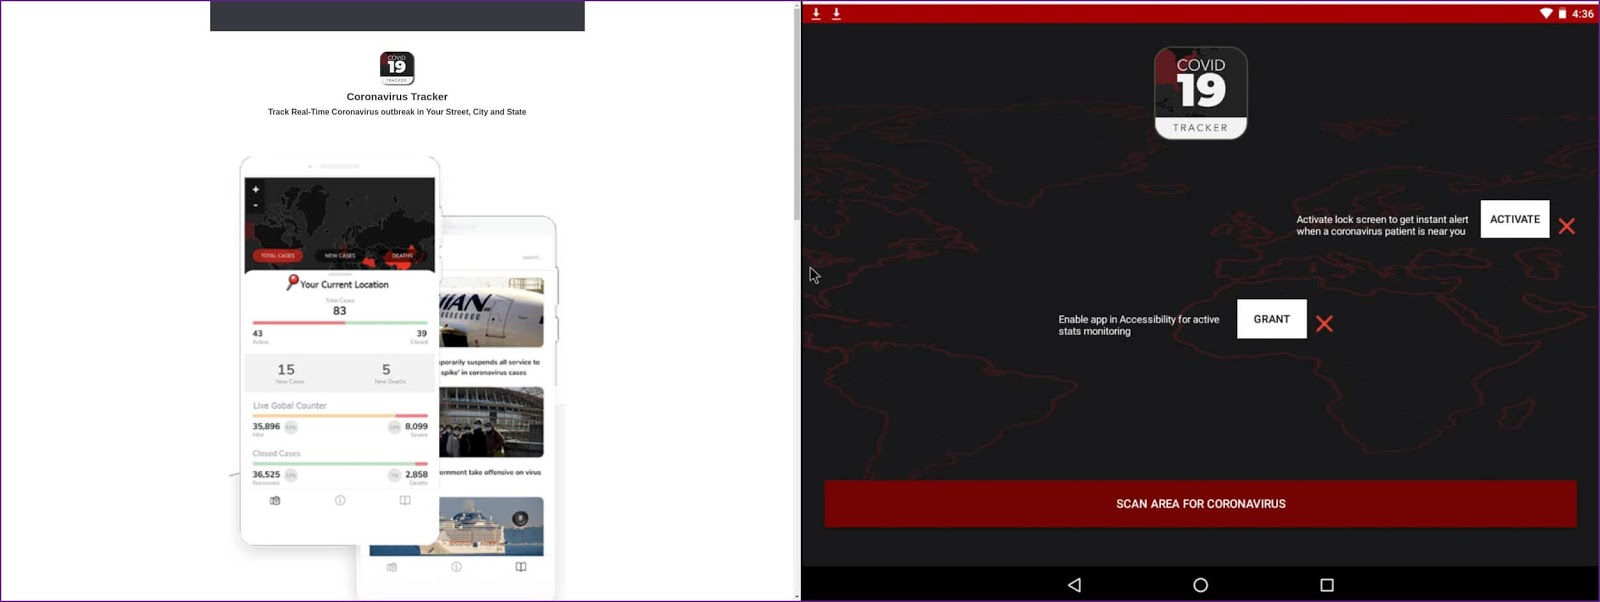Click the ACTIVATE lock screen button
Viewport: 1600px width, 602px height.
click(1514, 219)
